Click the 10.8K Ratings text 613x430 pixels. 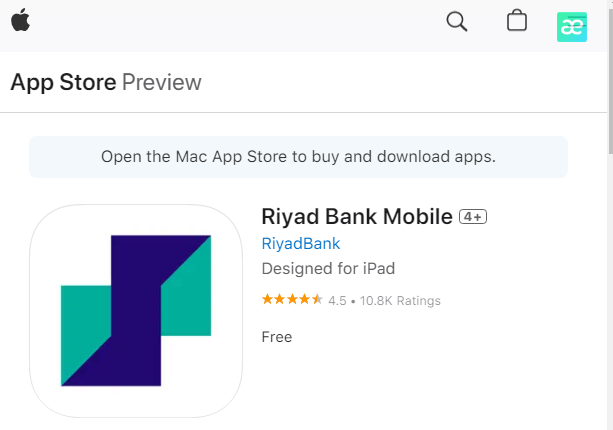tap(400, 301)
